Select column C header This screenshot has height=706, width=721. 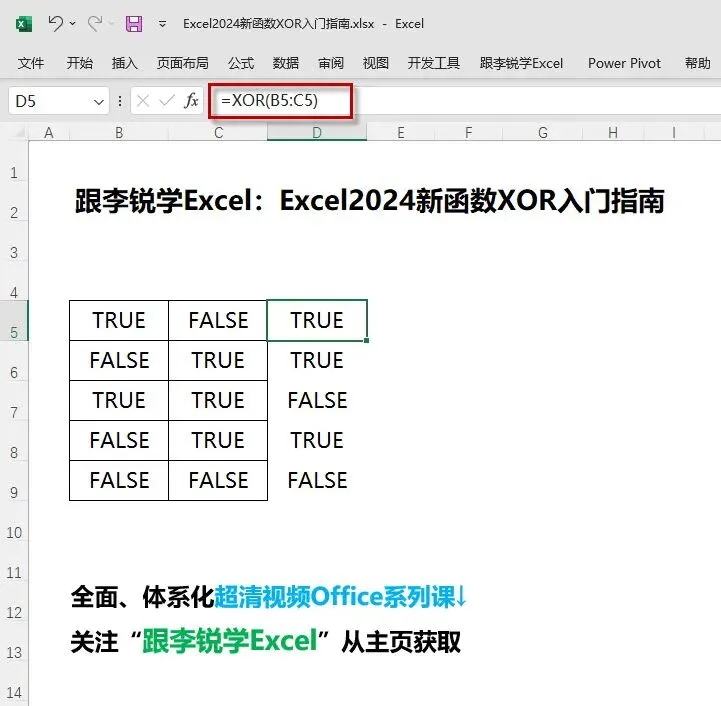point(218,133)
